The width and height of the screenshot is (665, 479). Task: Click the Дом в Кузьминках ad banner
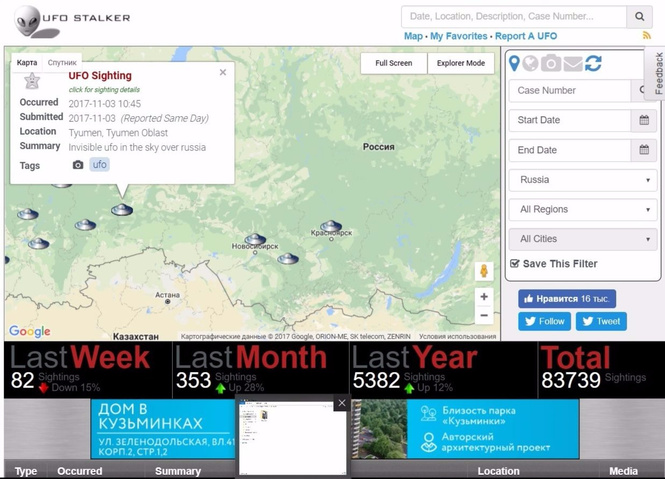(x=163, y=429)
